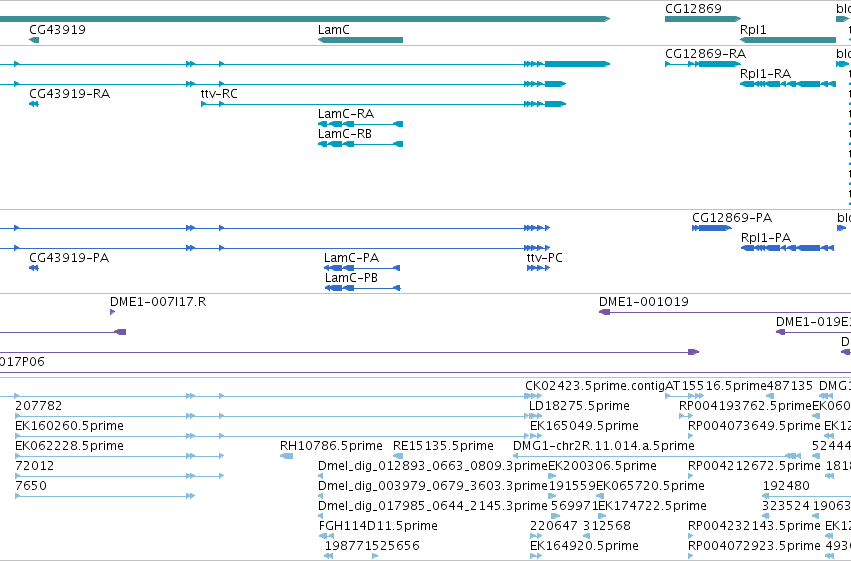The width and height of the screenshot is (851, 561).
Task: Click the Dmel_dig_017985_0644_2145.3prime label
Action: point(433,506)
